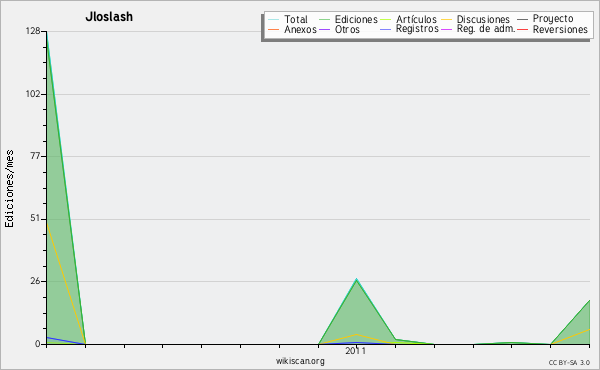Click the yellow Discusiones legend line
600x370 pixels.
[x=446, y=20]
